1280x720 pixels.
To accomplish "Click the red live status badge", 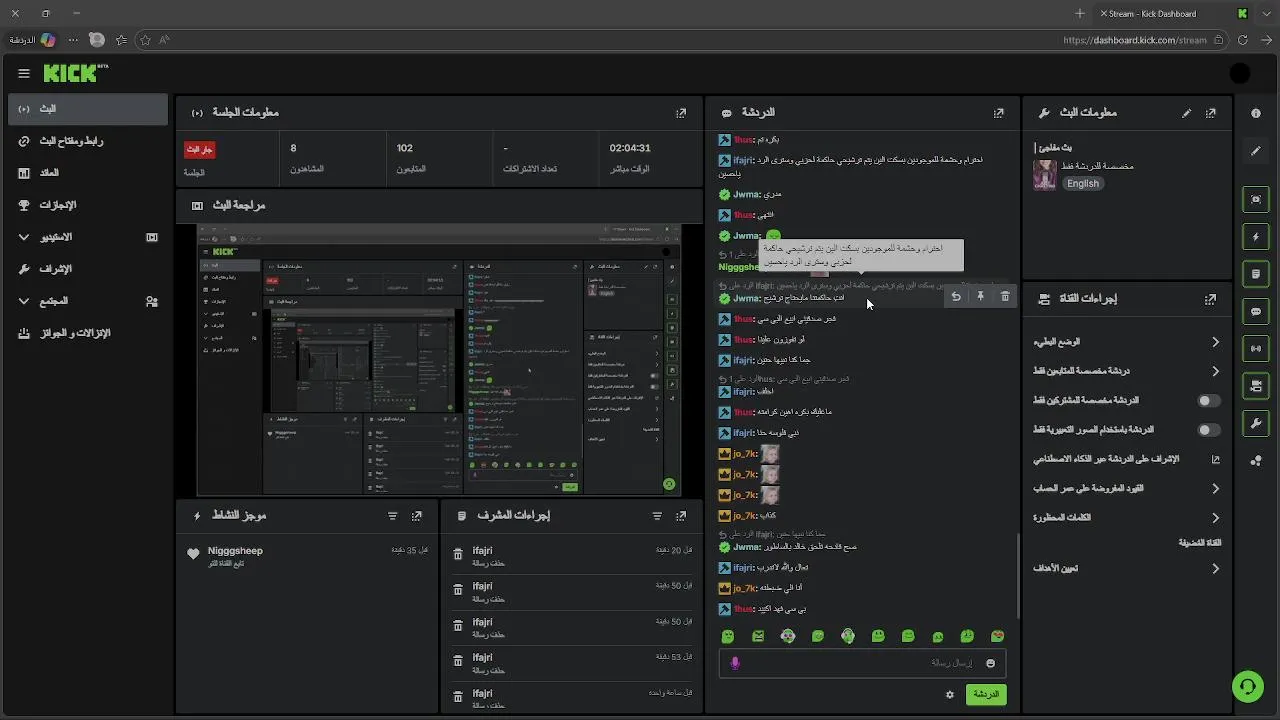I will click(x=199, y=149).
